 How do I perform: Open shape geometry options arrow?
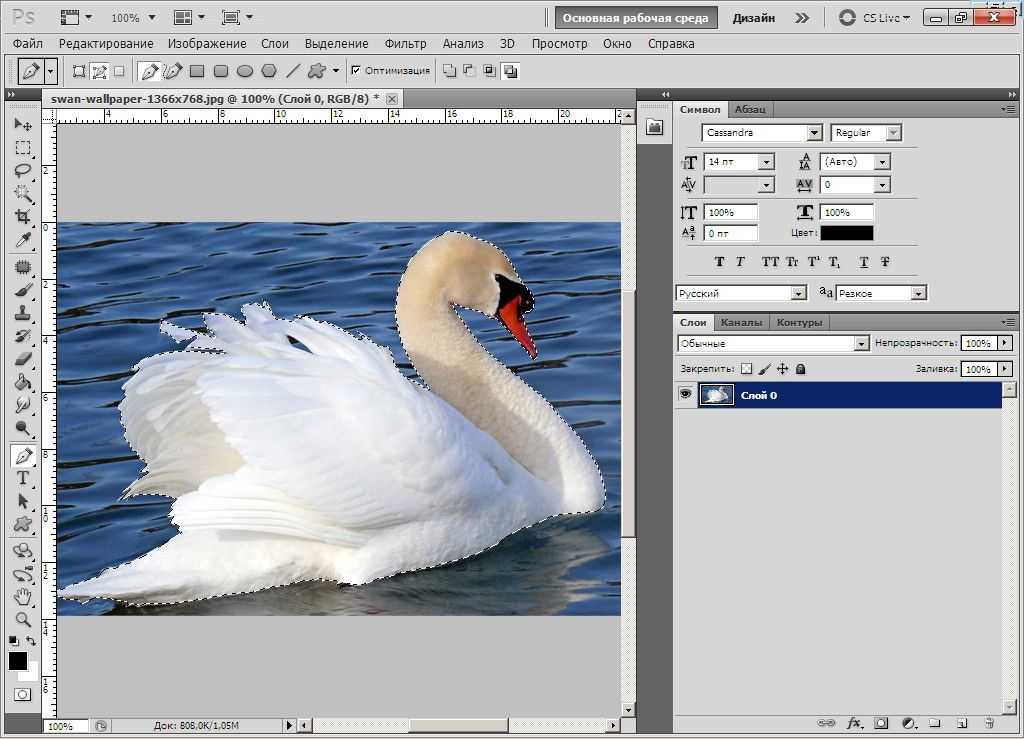tap(336, 71)
